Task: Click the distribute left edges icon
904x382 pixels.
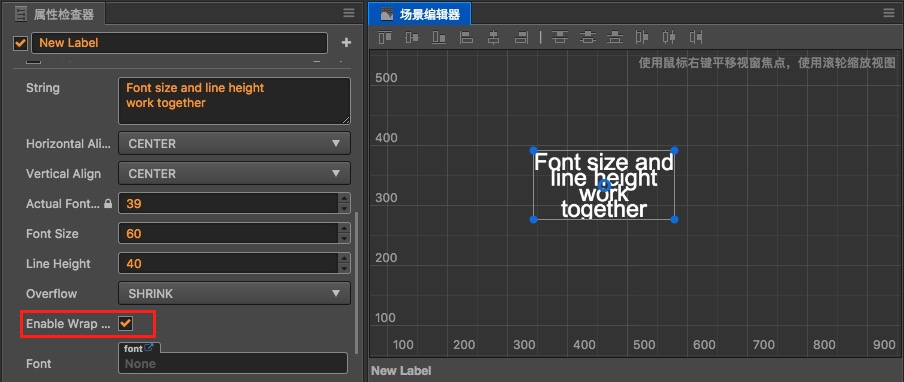Action: click(x=641, y=37)
